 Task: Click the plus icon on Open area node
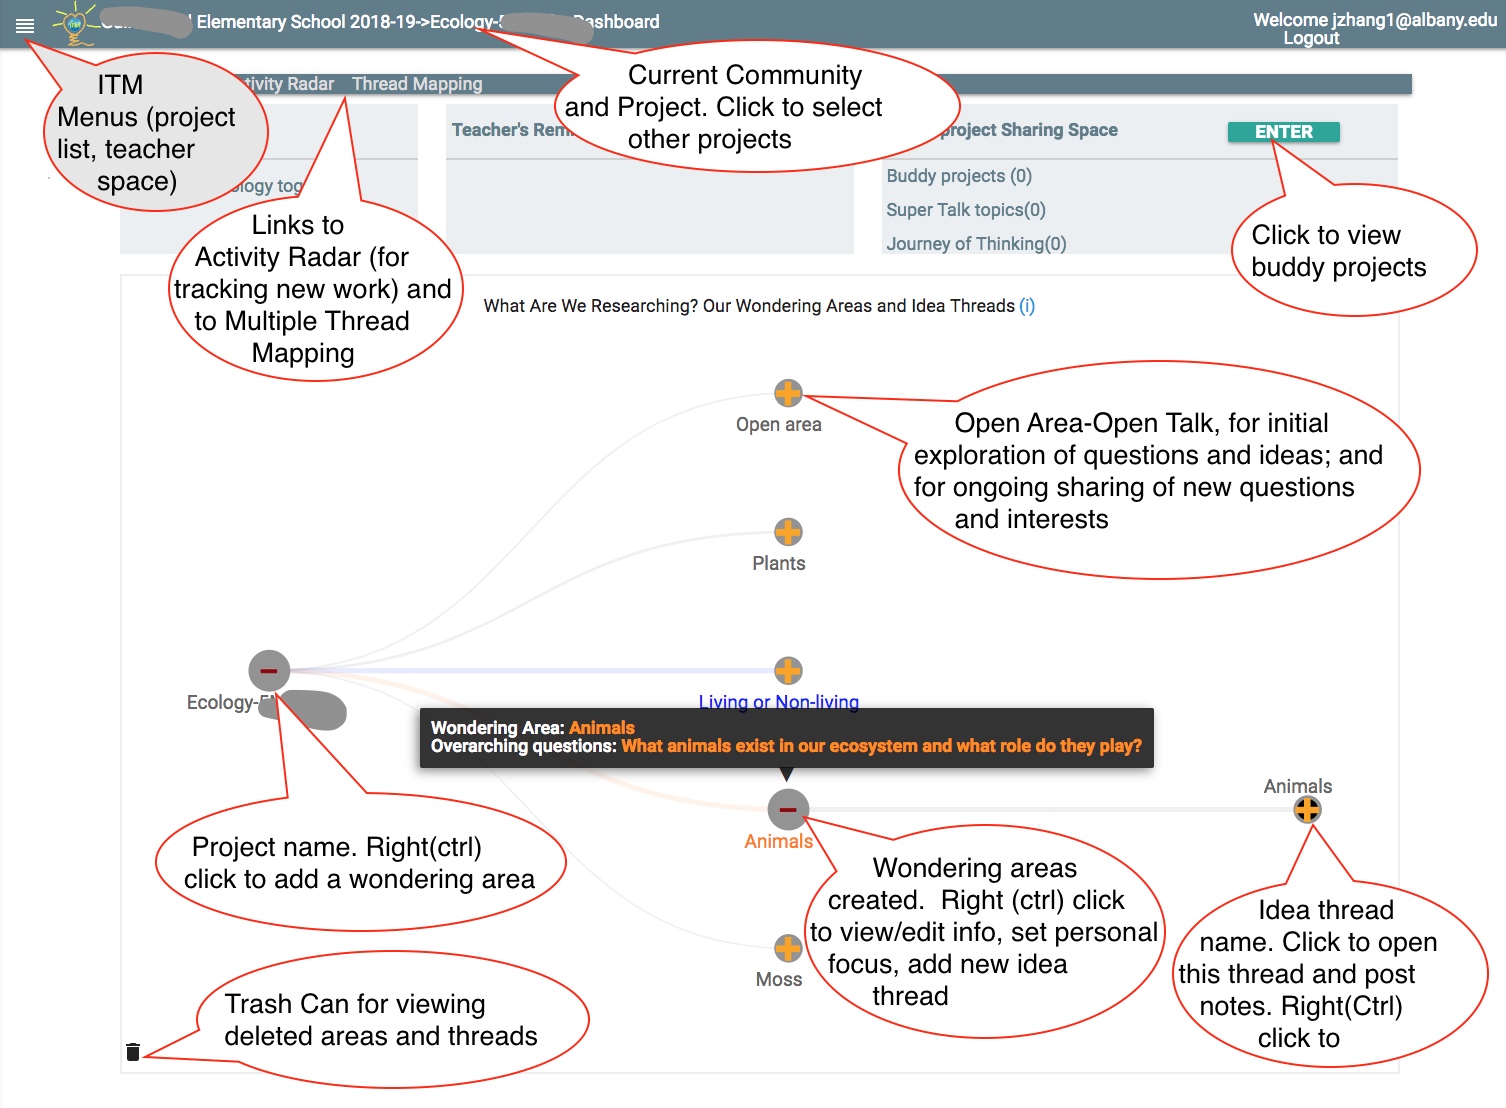click(x=788, y=393)
